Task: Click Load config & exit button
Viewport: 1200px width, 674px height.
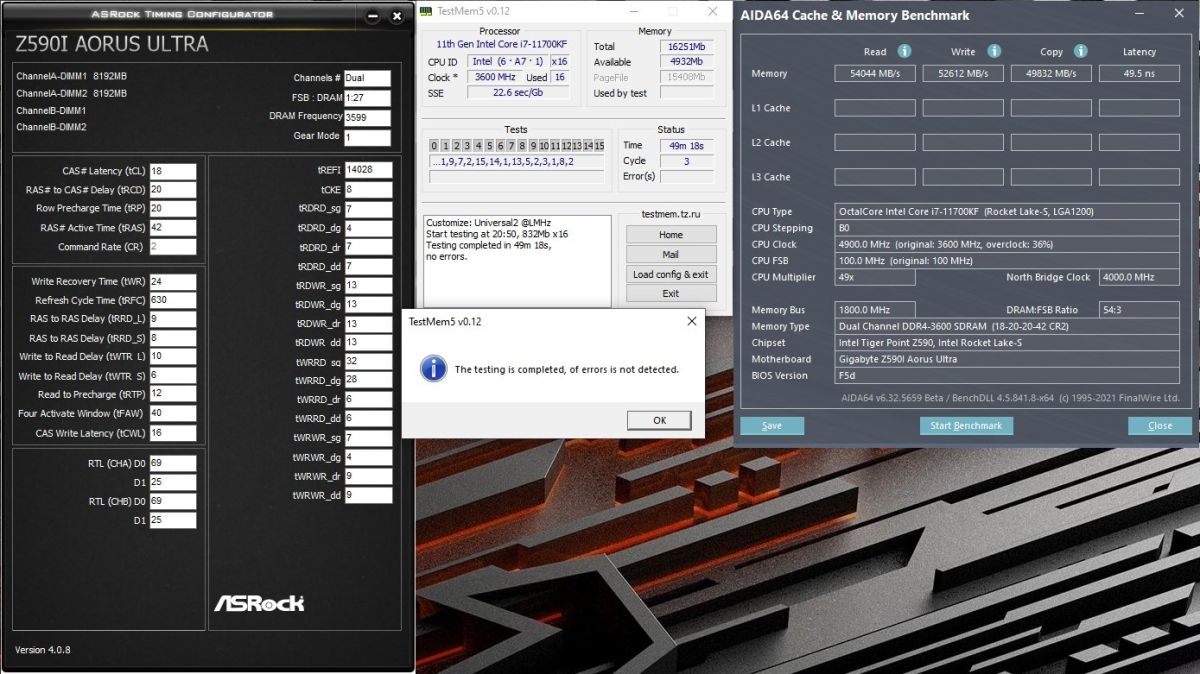Action: pos(671,274)
